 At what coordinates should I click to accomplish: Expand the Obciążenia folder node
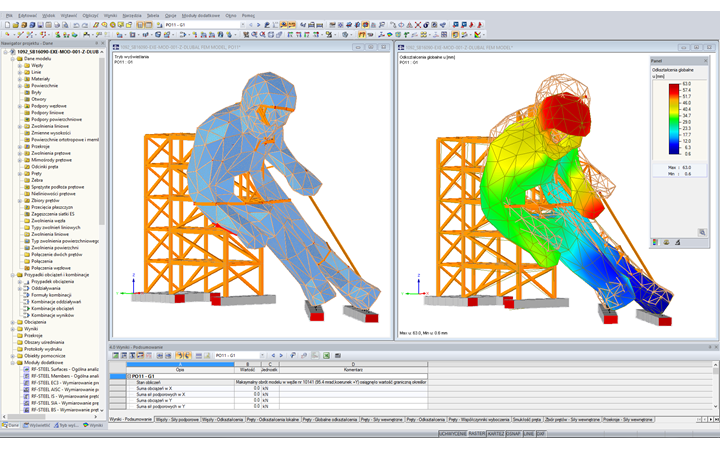[13, 322]
